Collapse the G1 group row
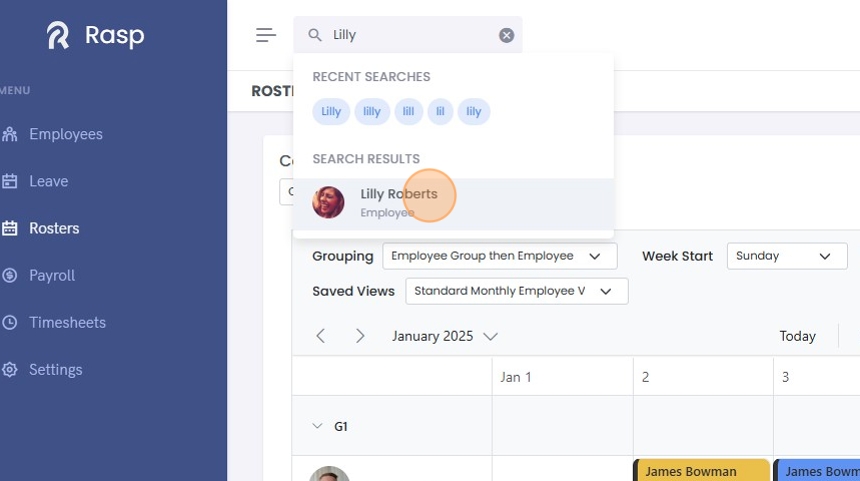The height and width of the screenshot is (481, 860). (317, 426)
